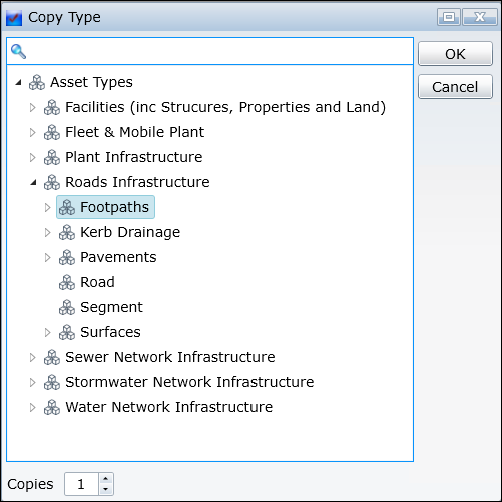Collapse the Roads Infrastructure node
502x502 pixels.
tap(33, 182)
